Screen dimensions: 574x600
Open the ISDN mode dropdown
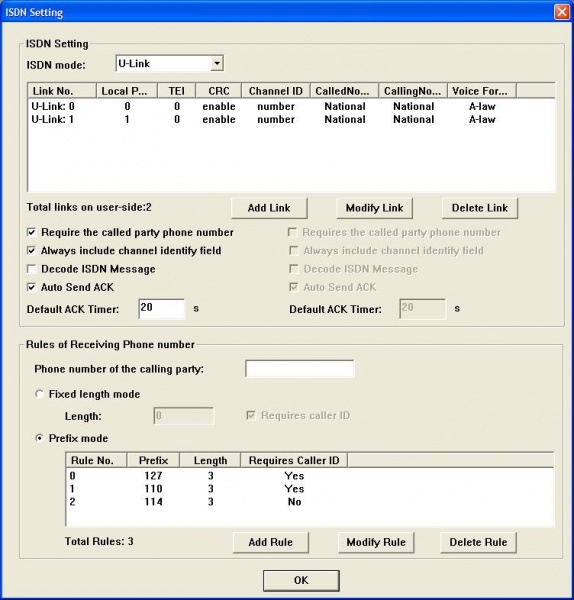pos(217,64)
